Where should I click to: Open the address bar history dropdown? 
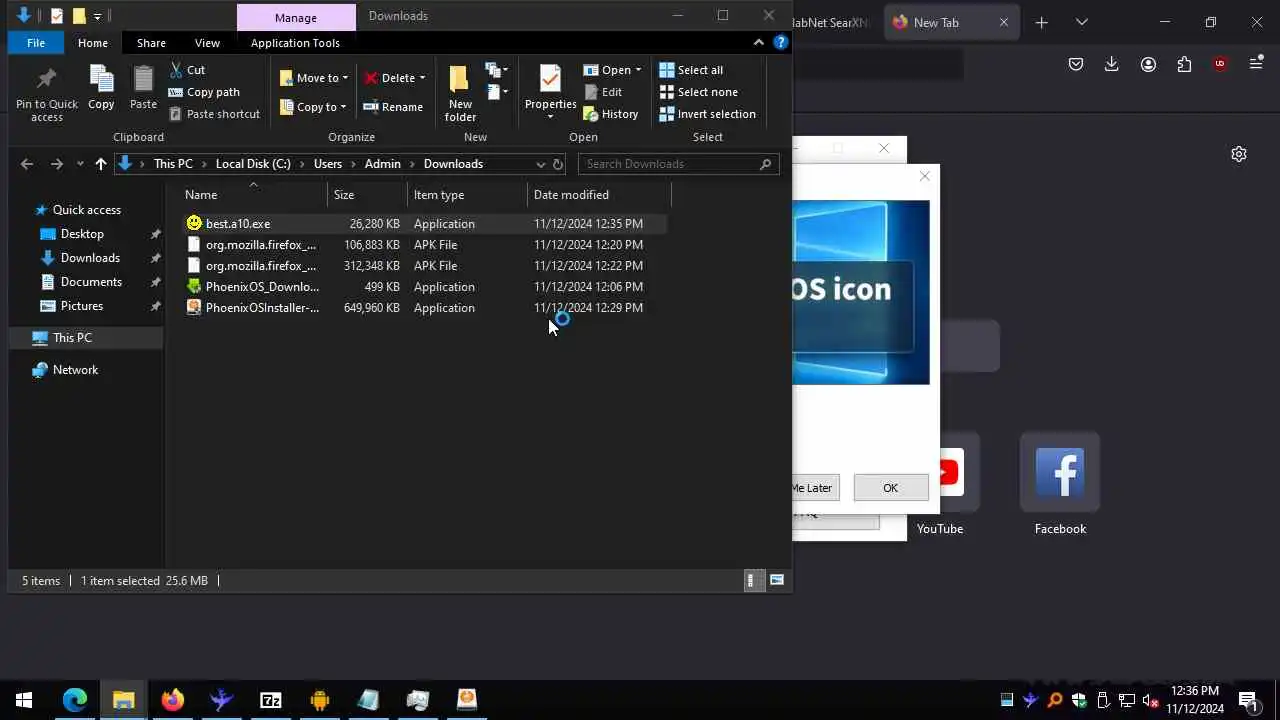(x=541, y=164)
